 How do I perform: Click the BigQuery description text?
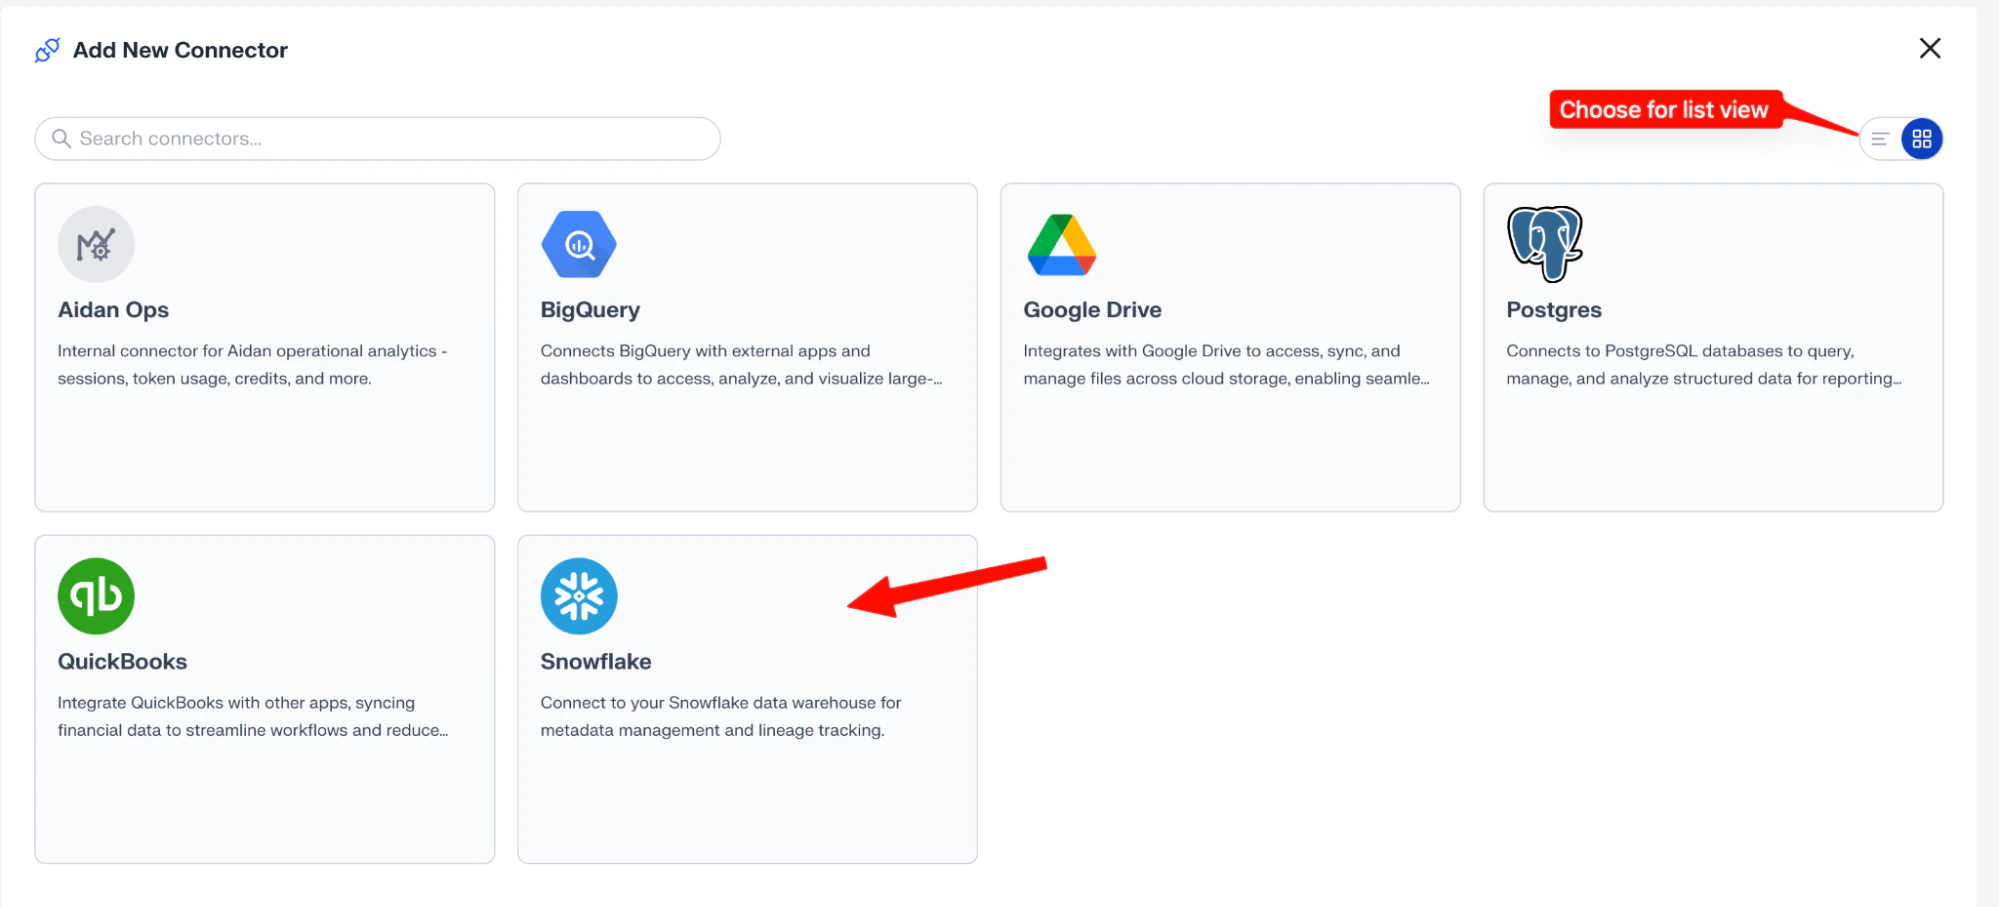pyautogui.click(x=741, y=365)
